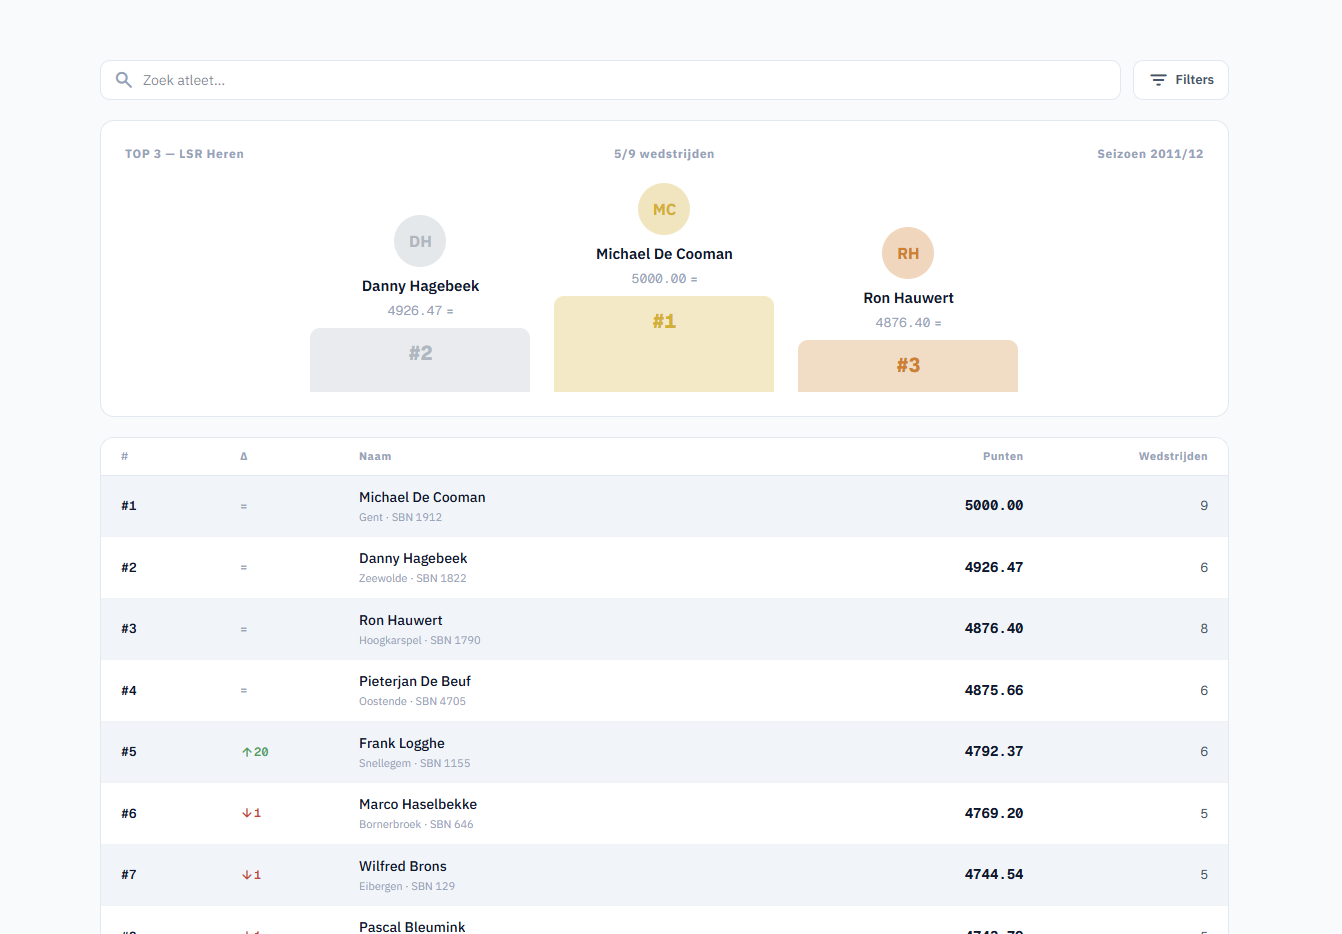
Task: Open Pascal Bleumink row
Action: tap(664, 921)
